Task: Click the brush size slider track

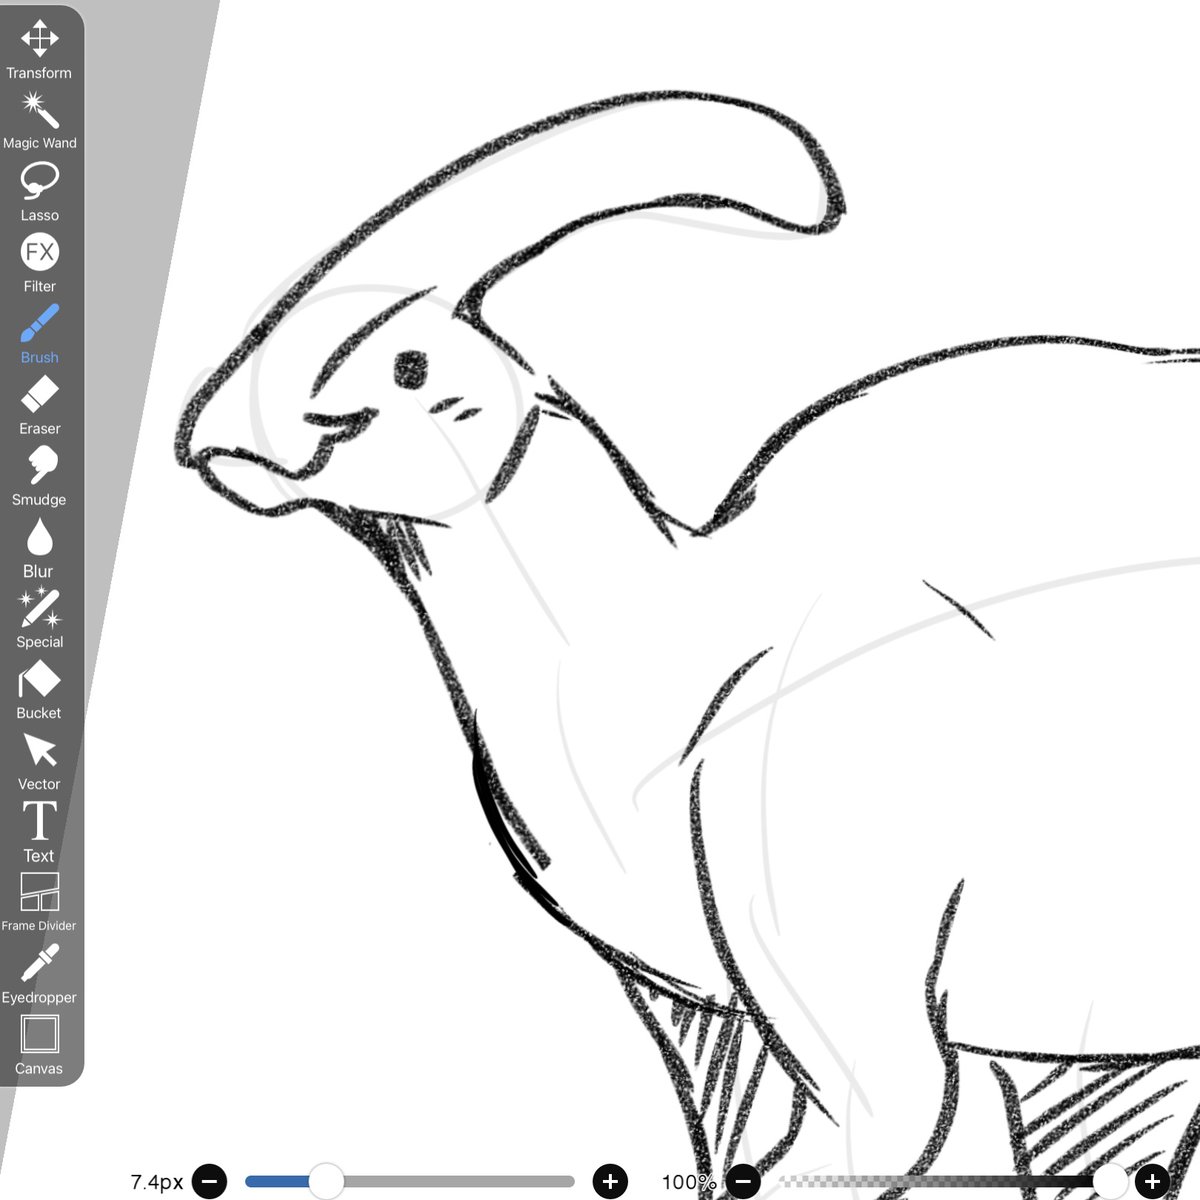Action: pyautogui.click(x=410, y=1181)
